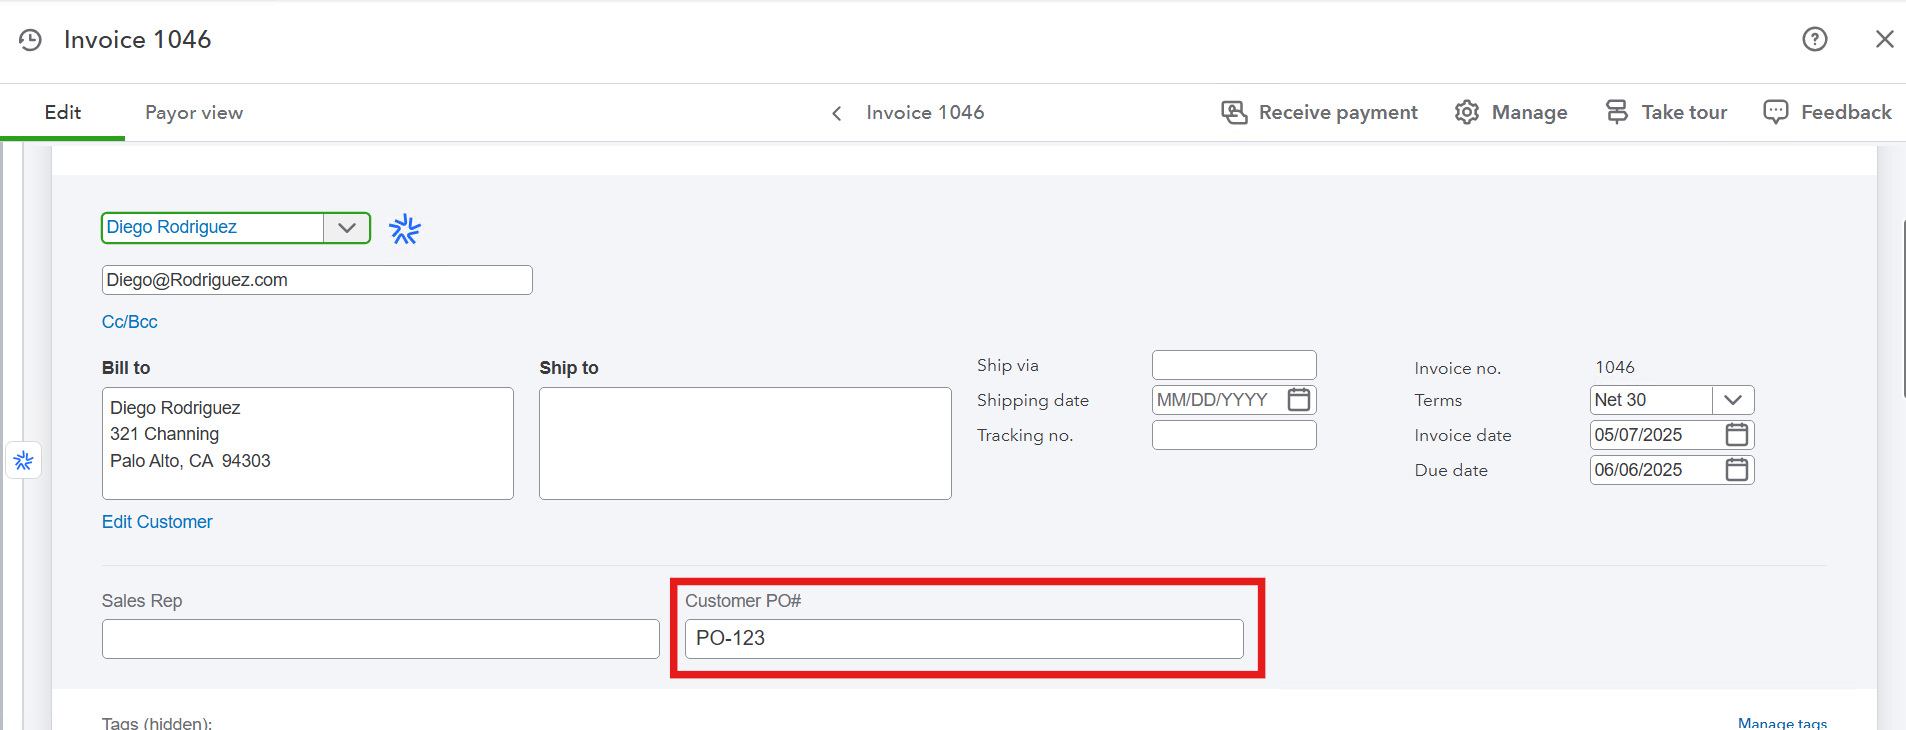This screenshot has width=1906, height=730.
Task: Open the help question mark icon
Action: (1815, 39)
